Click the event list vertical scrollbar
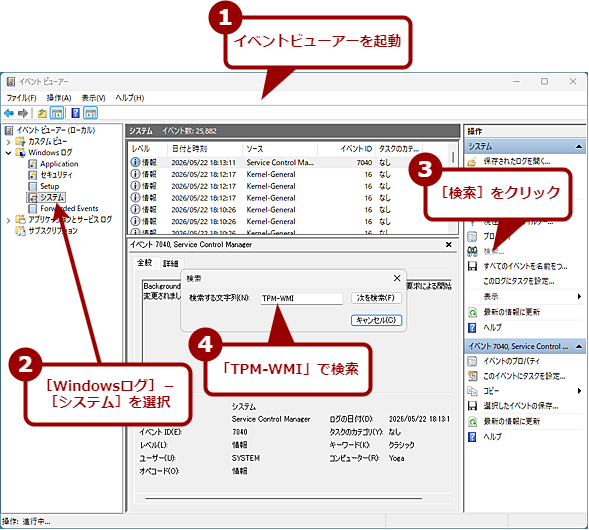Viewport: 589px width, 530px height. point(454,187)
